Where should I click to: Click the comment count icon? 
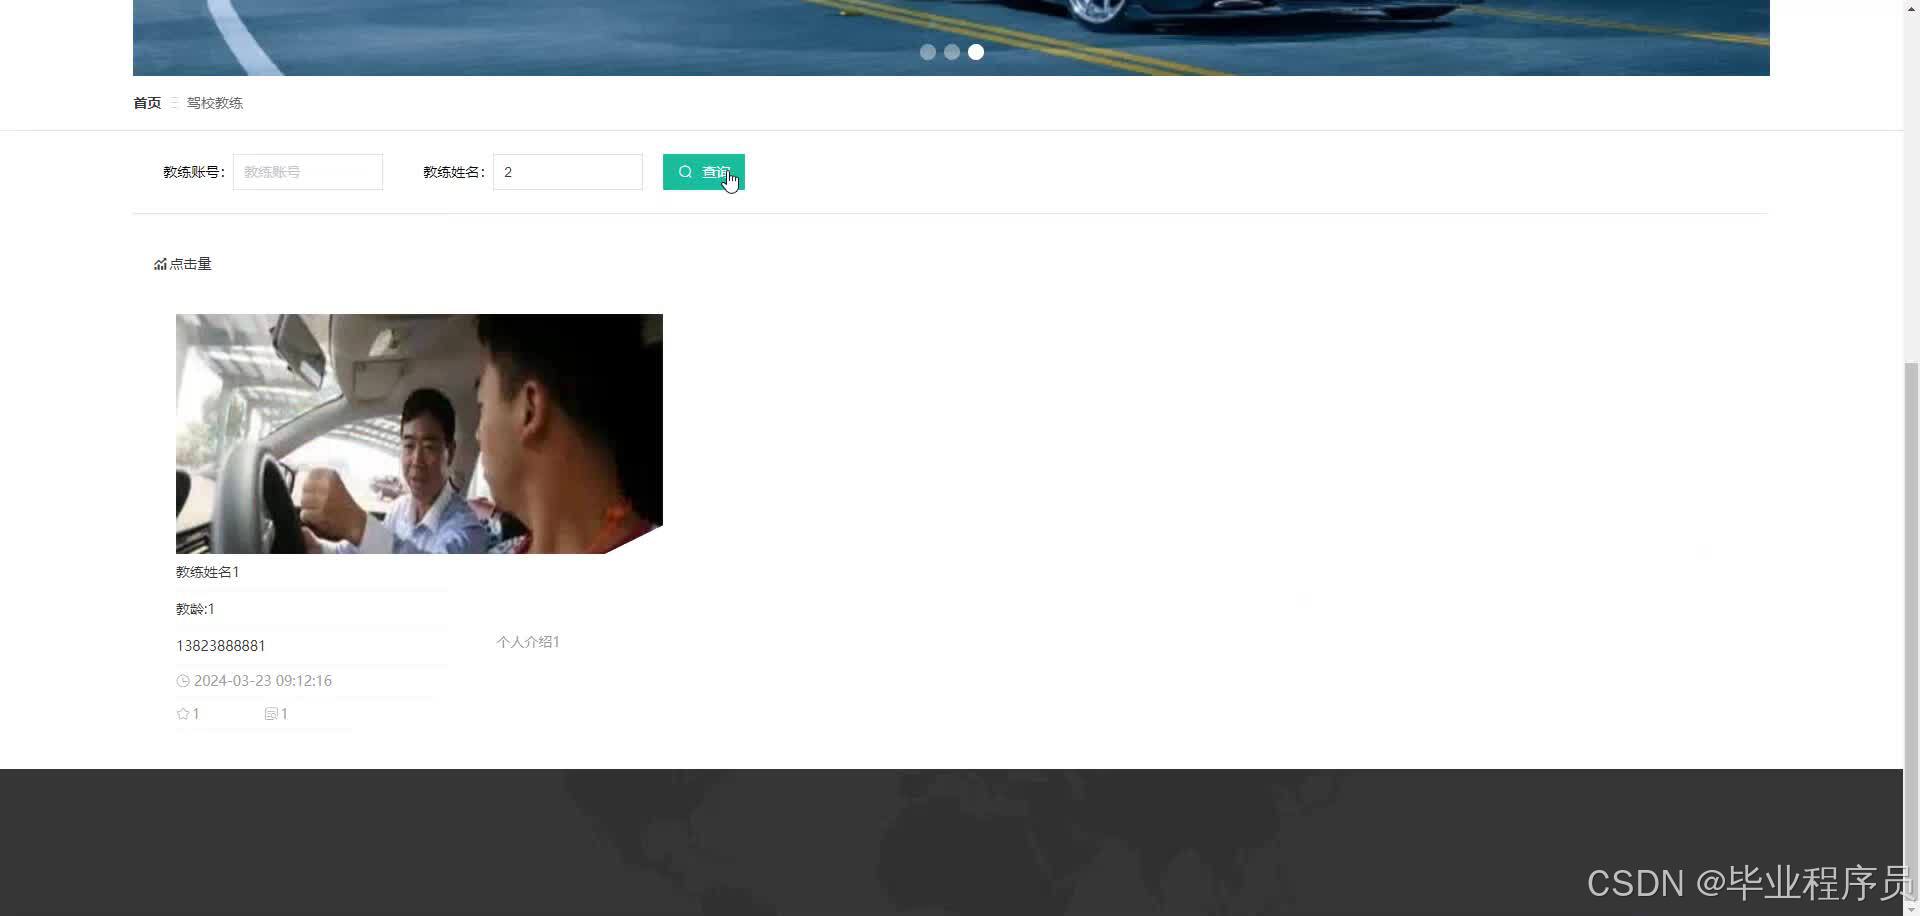click(x=271, y=714)
